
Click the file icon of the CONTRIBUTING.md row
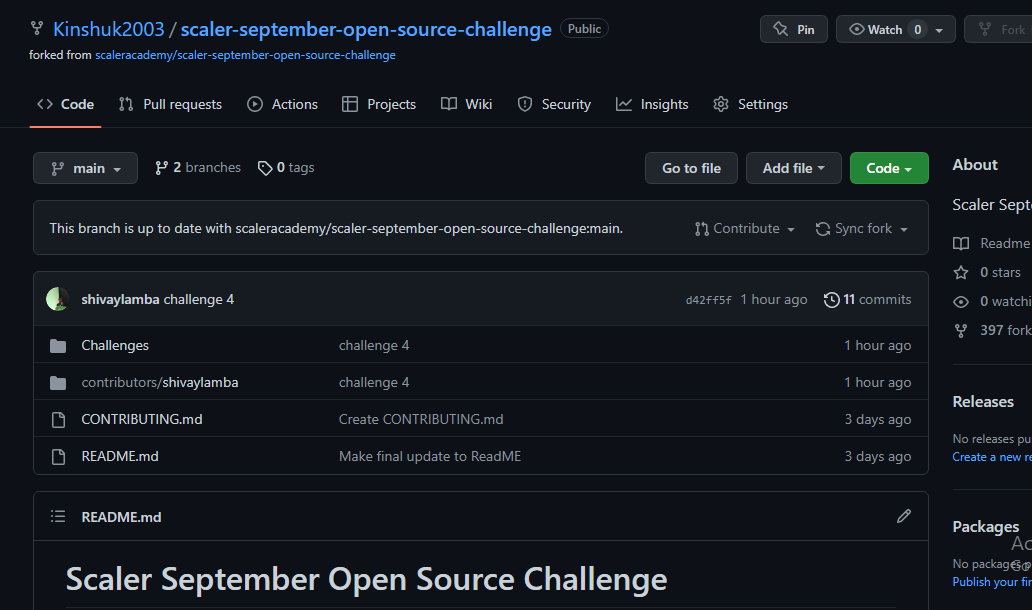tap(58, 420)
